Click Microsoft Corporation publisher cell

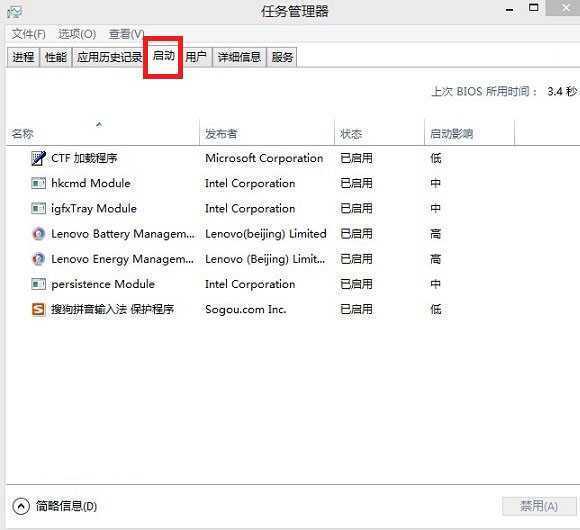point(264,158)
